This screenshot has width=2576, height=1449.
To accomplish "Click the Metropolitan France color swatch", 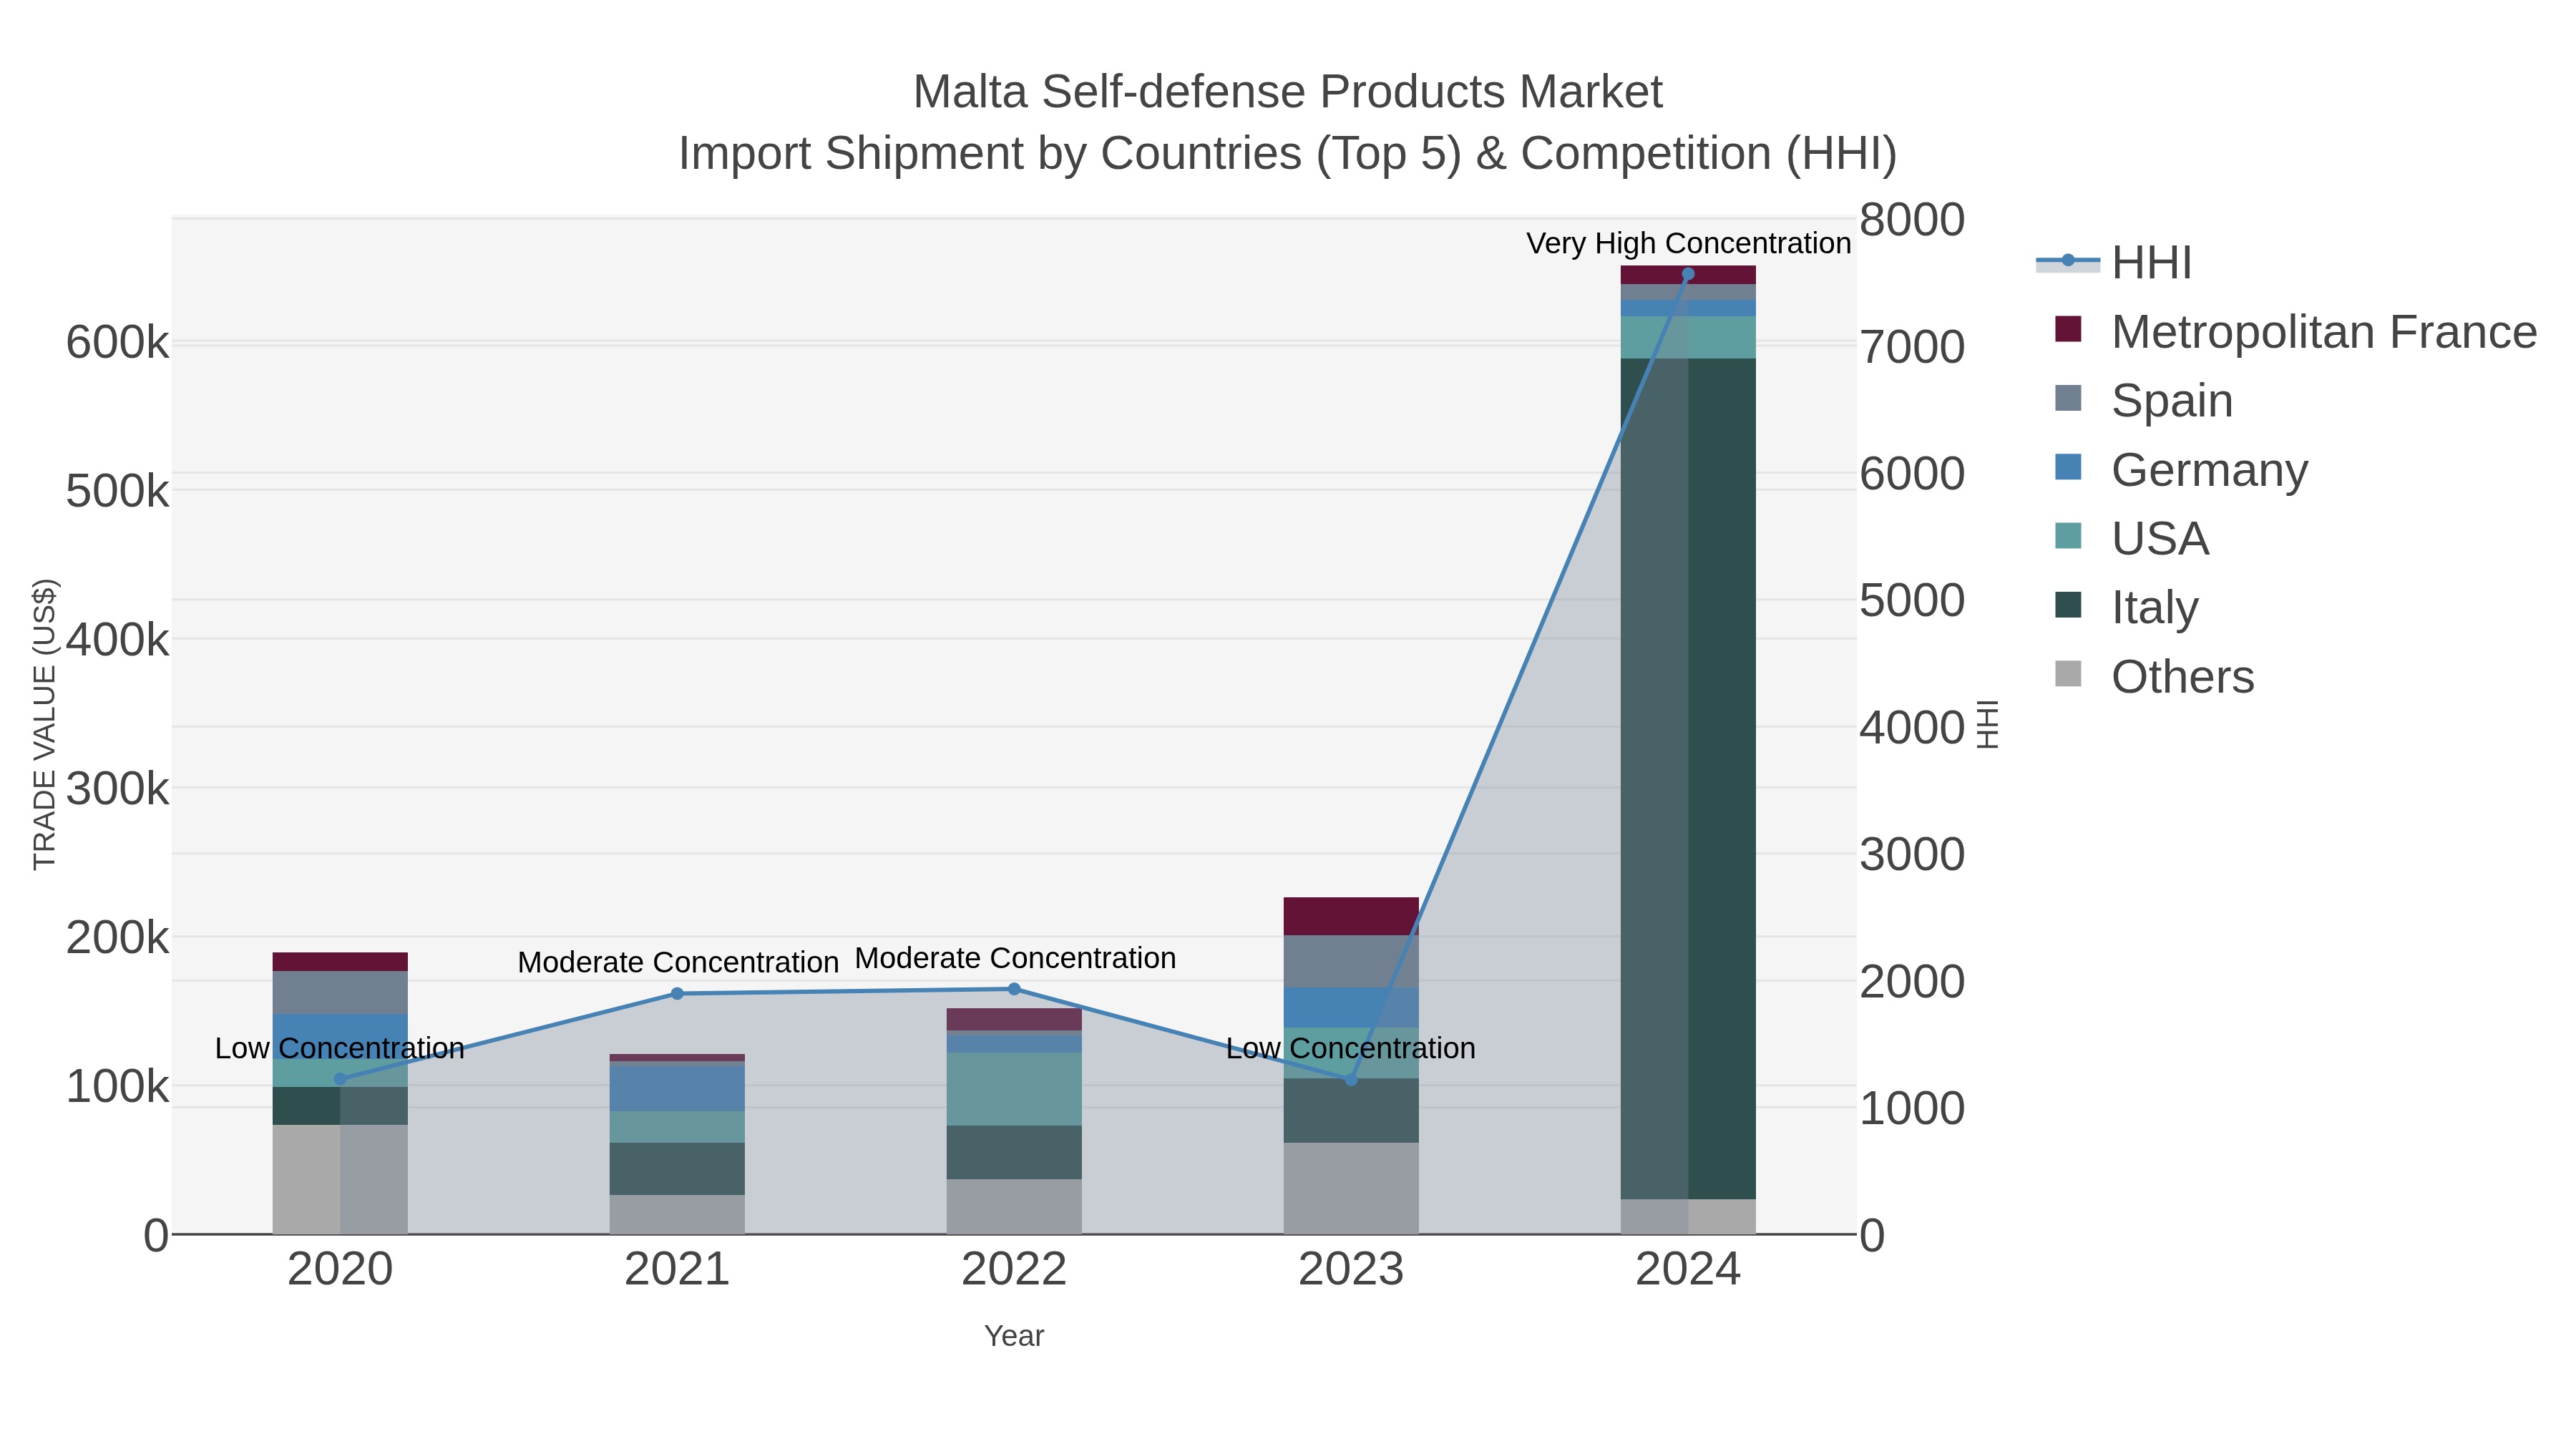I will pos(2068,329).
